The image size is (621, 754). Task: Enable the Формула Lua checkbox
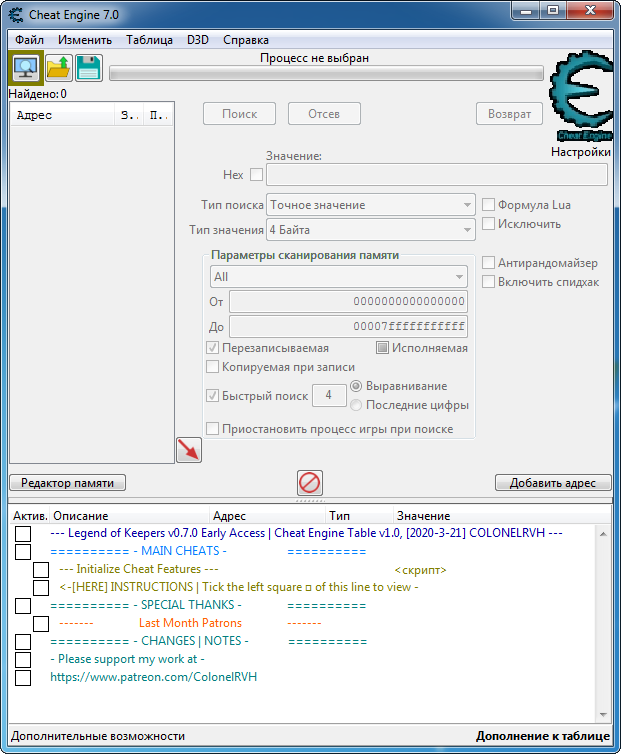tap(488, 204)
